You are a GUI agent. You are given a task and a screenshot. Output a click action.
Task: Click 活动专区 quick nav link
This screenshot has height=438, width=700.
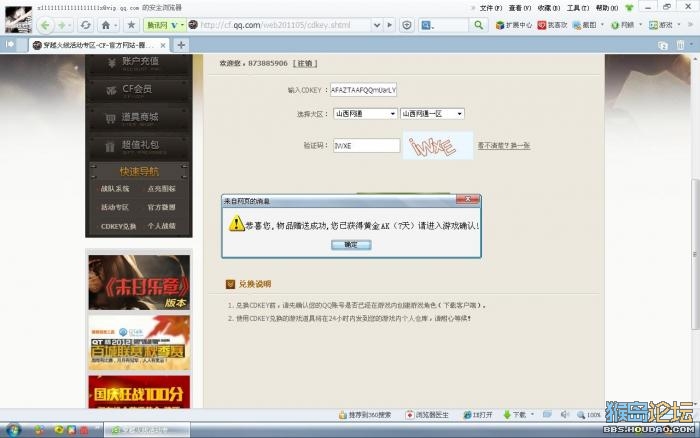115,207
